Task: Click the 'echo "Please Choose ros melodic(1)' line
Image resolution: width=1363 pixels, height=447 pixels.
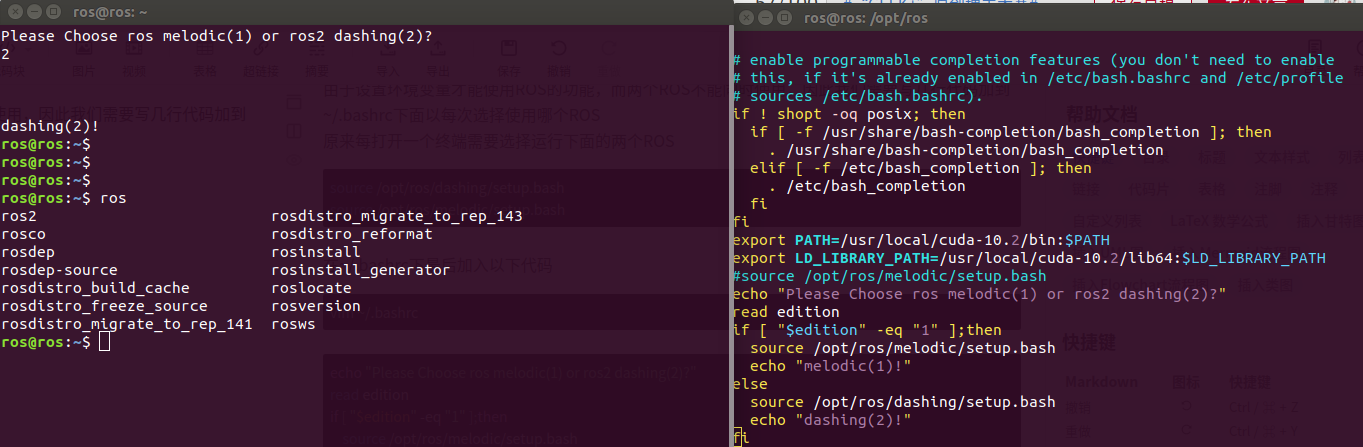Action: tap(979, 294)
